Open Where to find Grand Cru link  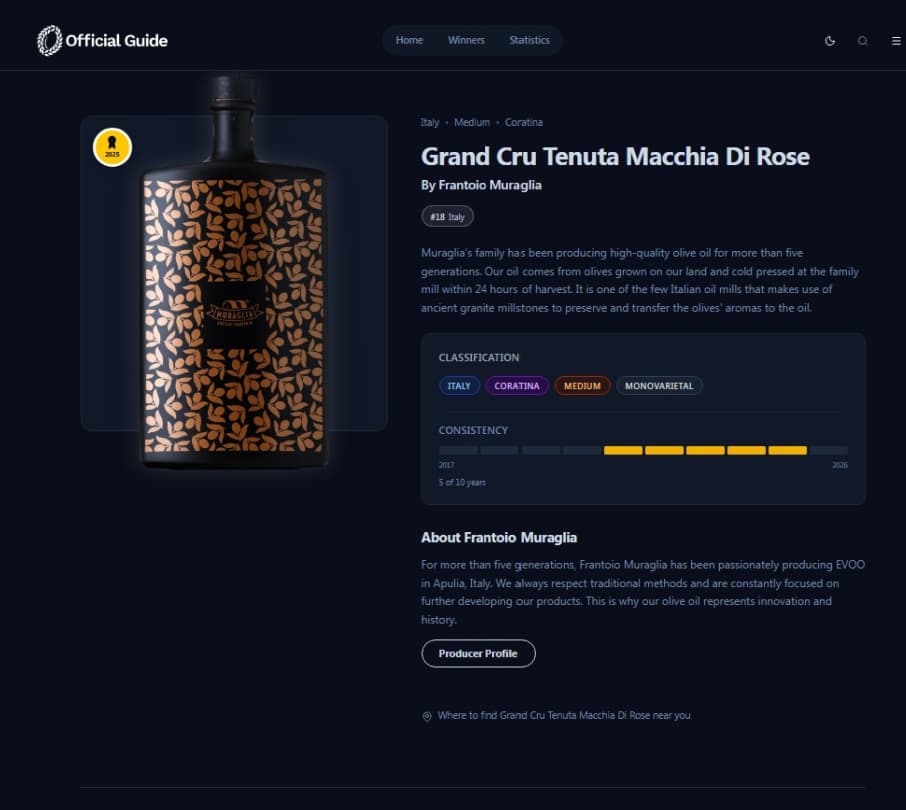click(564, 715)
